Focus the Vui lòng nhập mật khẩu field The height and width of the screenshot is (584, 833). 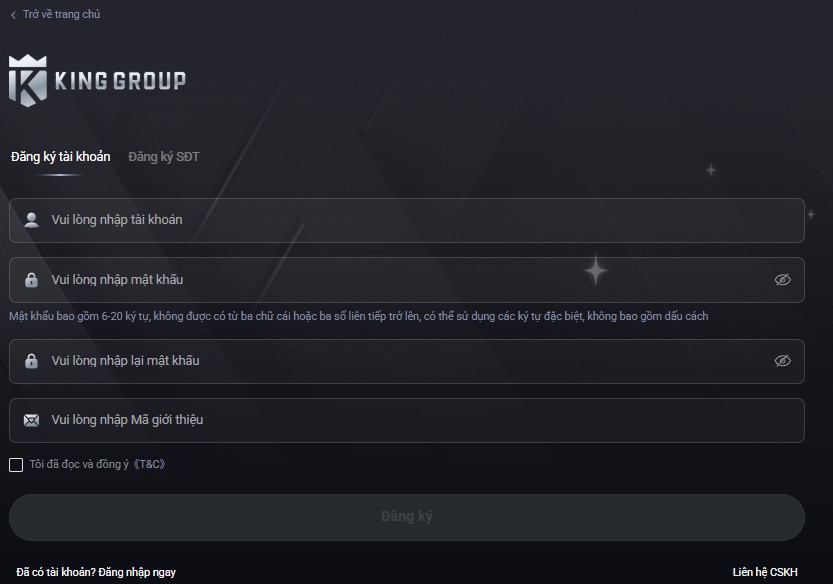(407, 280)
